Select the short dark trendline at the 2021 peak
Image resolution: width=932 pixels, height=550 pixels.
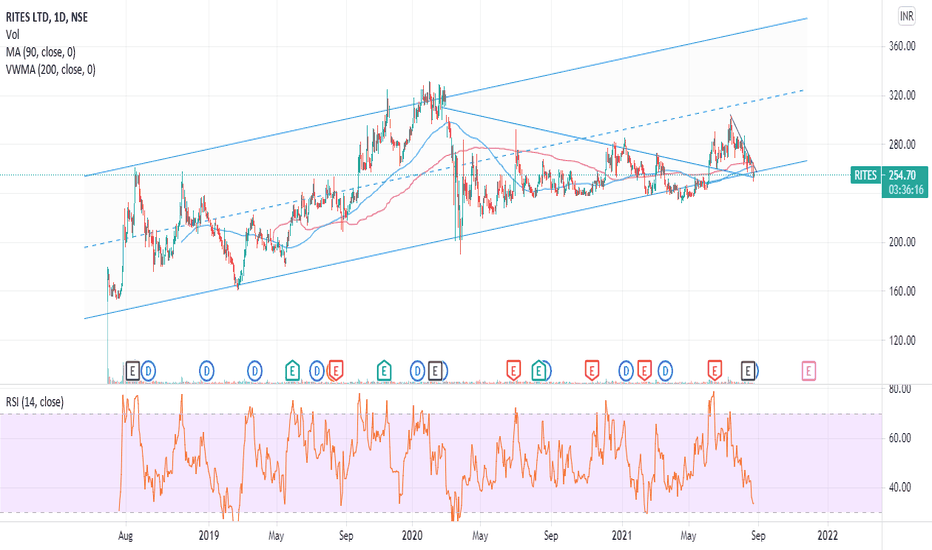743,143
